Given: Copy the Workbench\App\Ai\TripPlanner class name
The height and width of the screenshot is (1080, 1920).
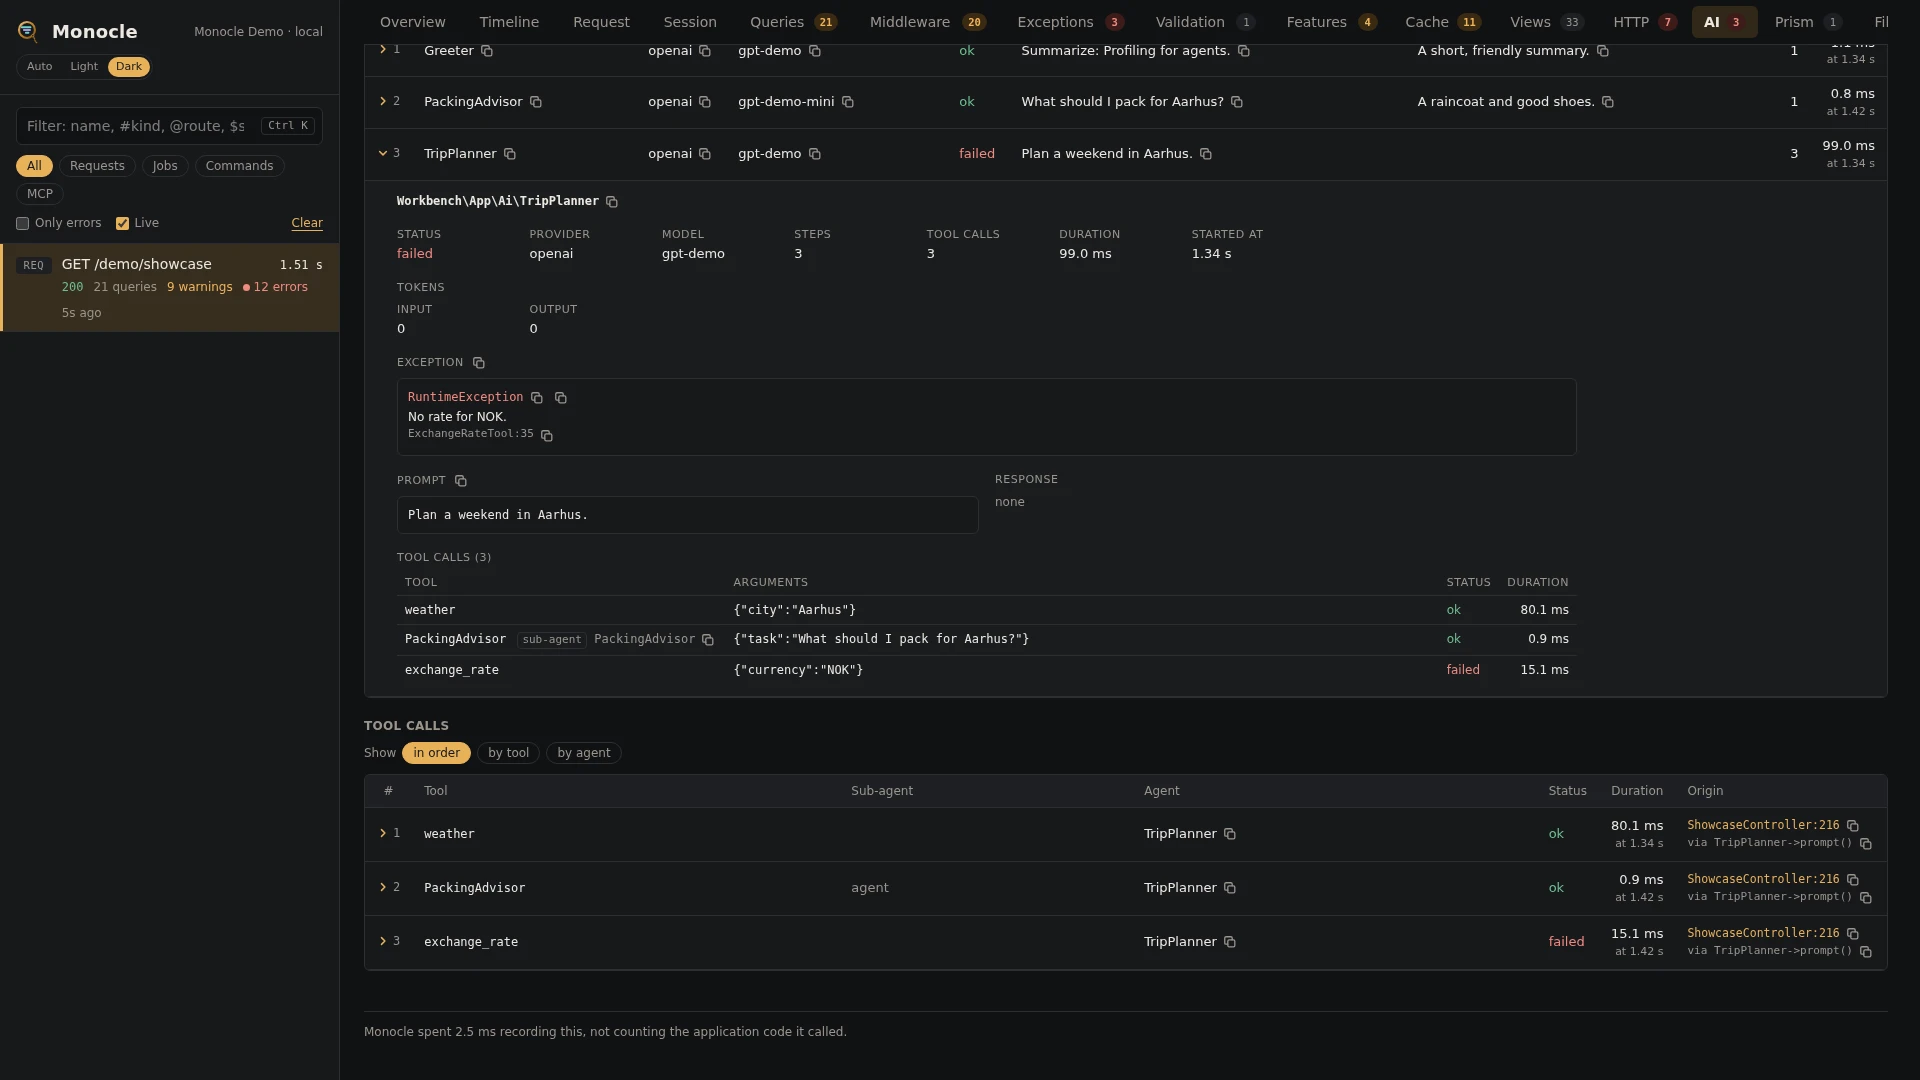Looking at the screenshot, I should [x=612, y=202].
